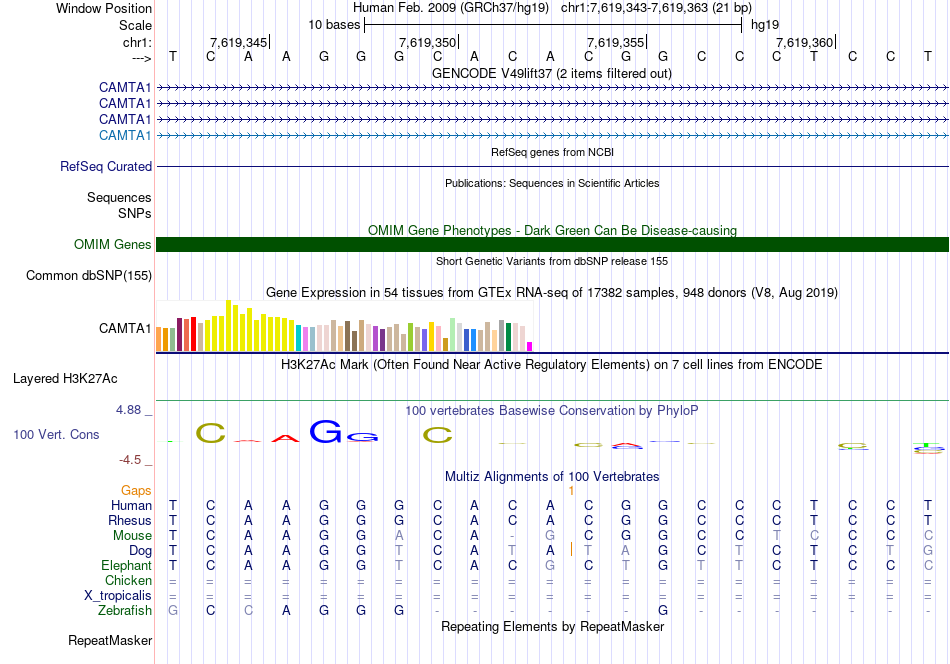
Task: Click the magenta bar ending GTEx chart
Action: [530, 347]
